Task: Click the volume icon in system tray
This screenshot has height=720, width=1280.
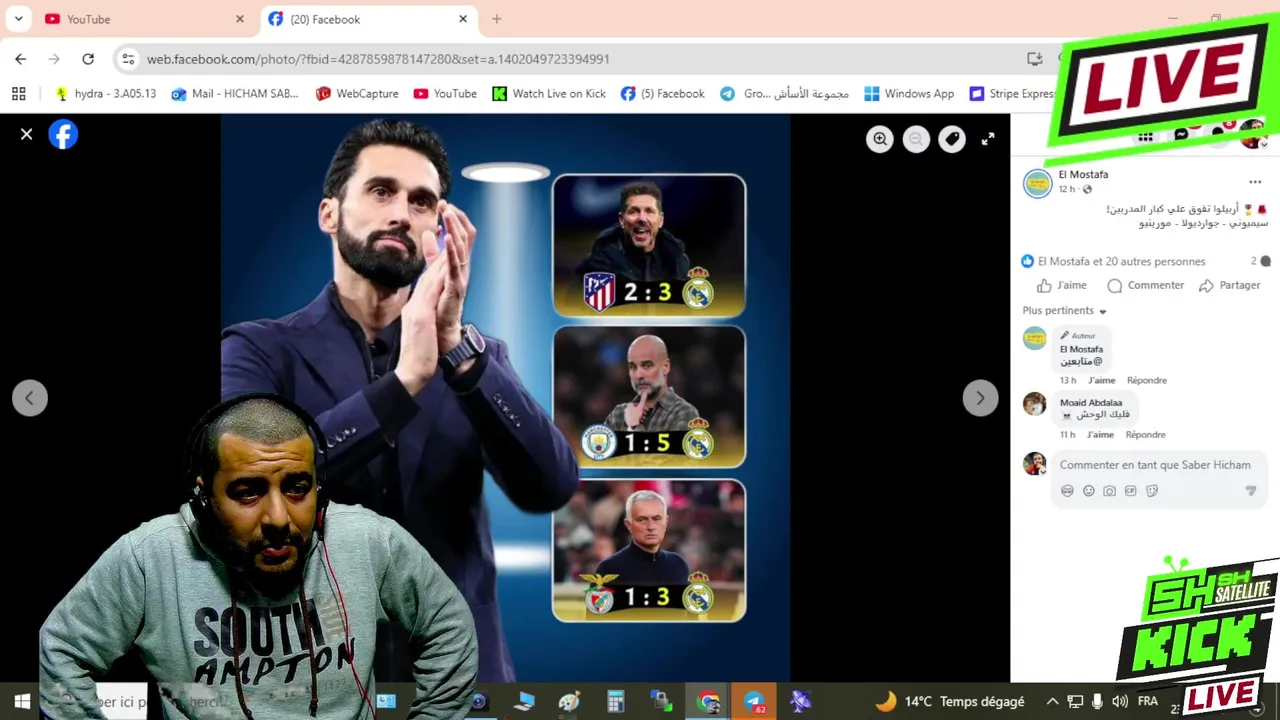Action: (x=1120, y=702)
